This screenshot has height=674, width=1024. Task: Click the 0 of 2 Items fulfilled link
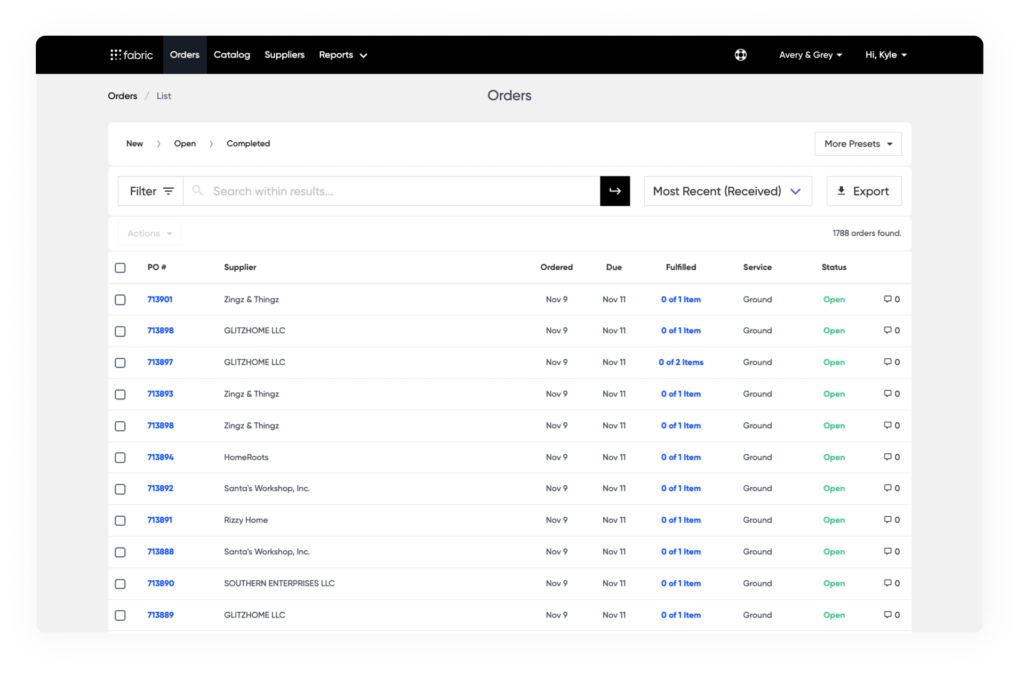tap(680, 362)
